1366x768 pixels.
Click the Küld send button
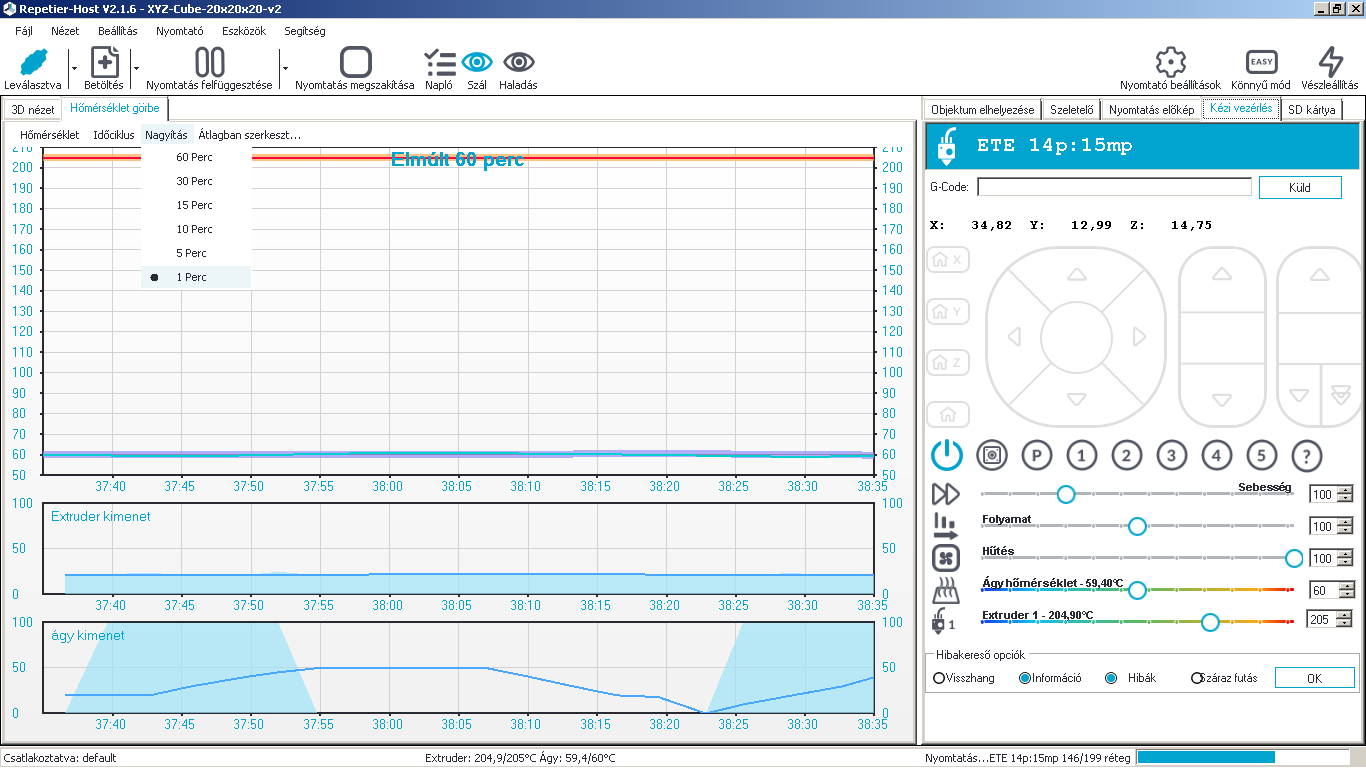tap(1299, 187)
